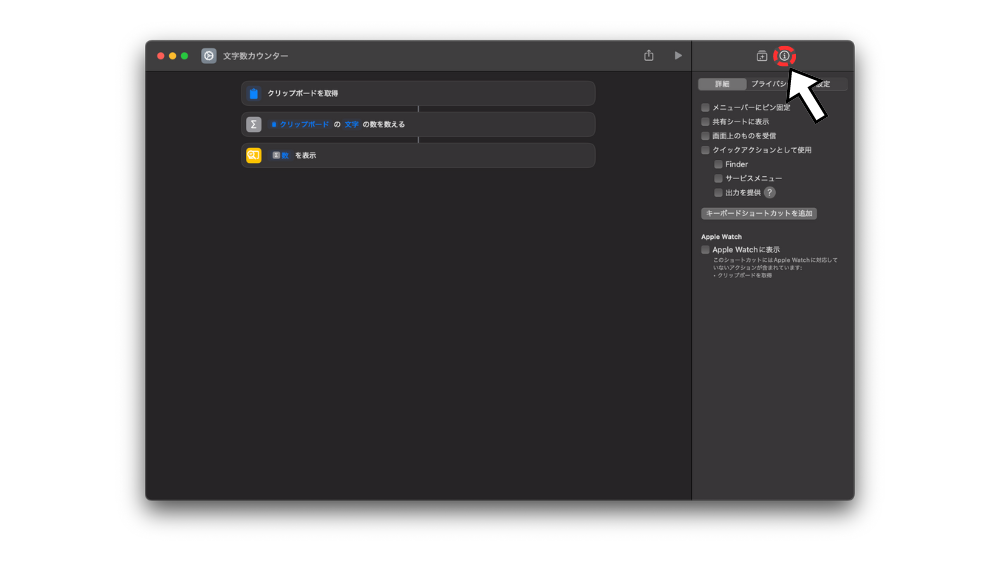Enable メニューバーにピン固定 checkbox
This screenshot has width=1000, height=562.
(x=705, y=107)
